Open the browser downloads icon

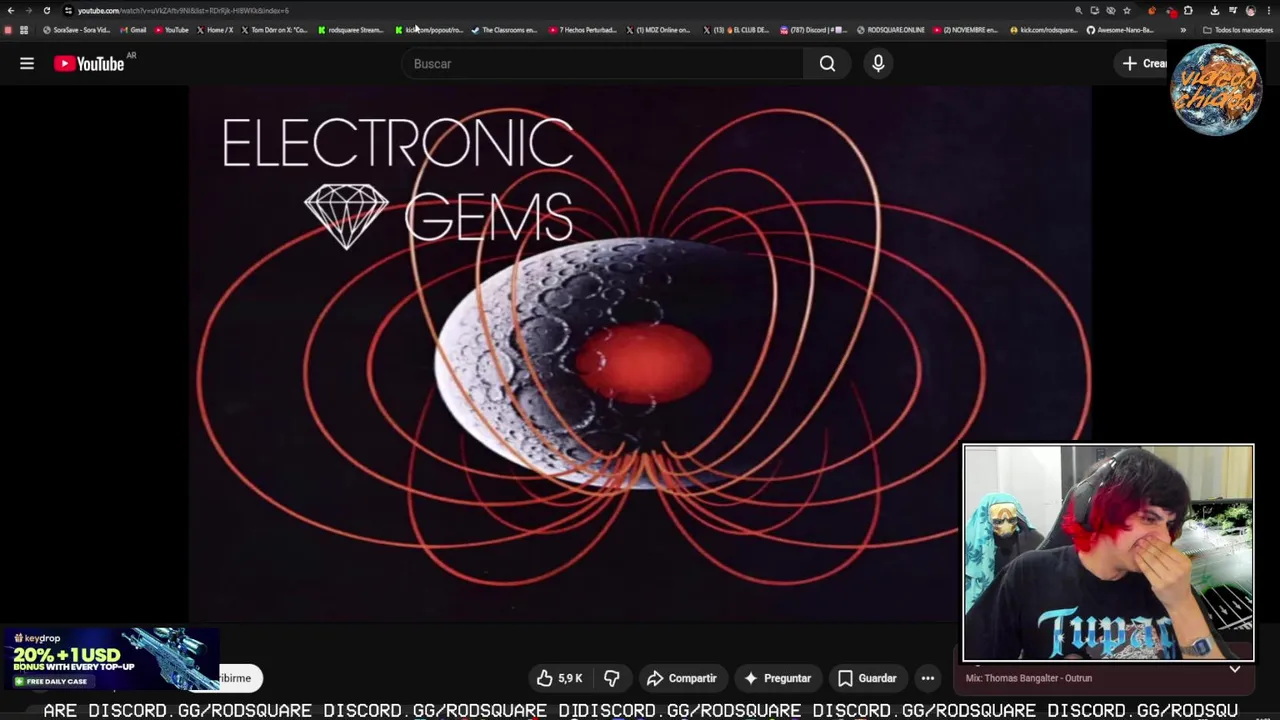(1215, 11)
